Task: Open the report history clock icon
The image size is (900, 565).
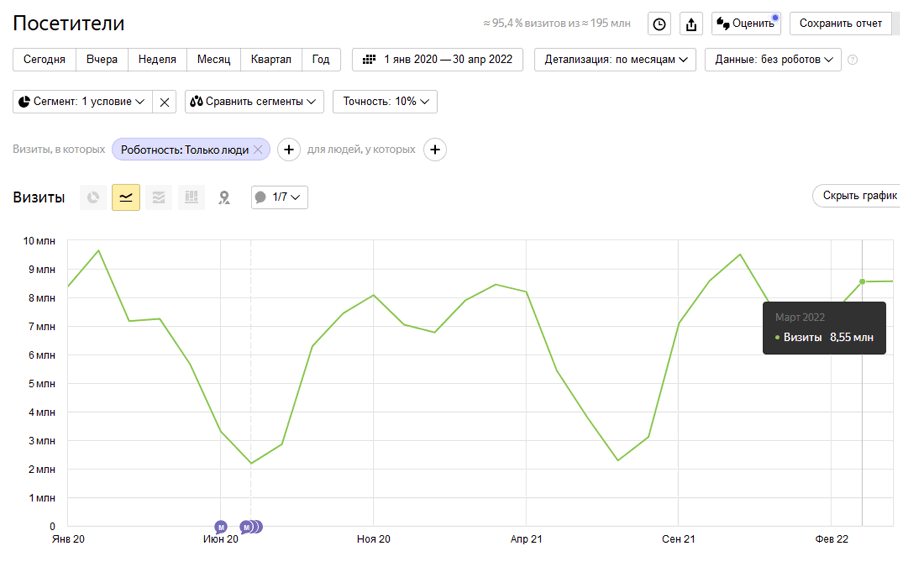Action: (659, 24)
